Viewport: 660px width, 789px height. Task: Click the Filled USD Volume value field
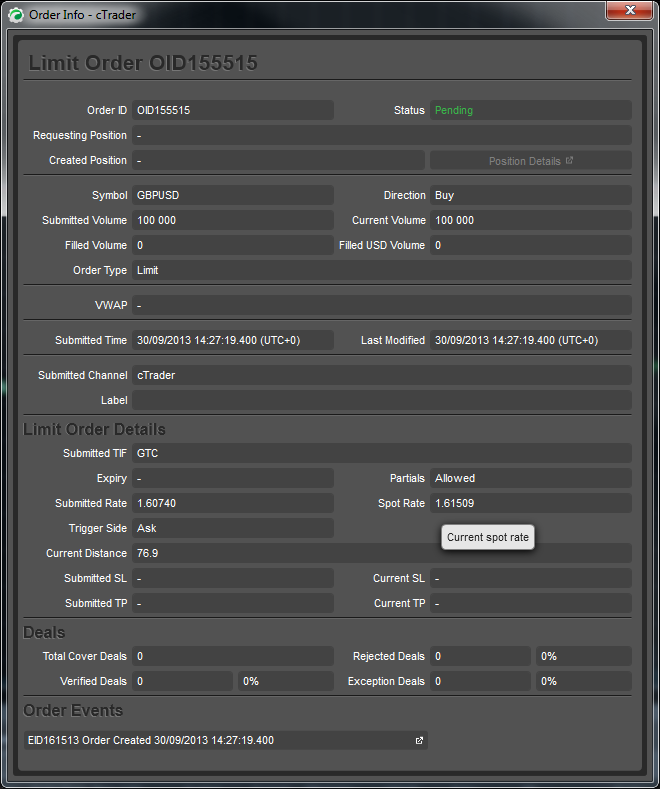click(531, 245)
